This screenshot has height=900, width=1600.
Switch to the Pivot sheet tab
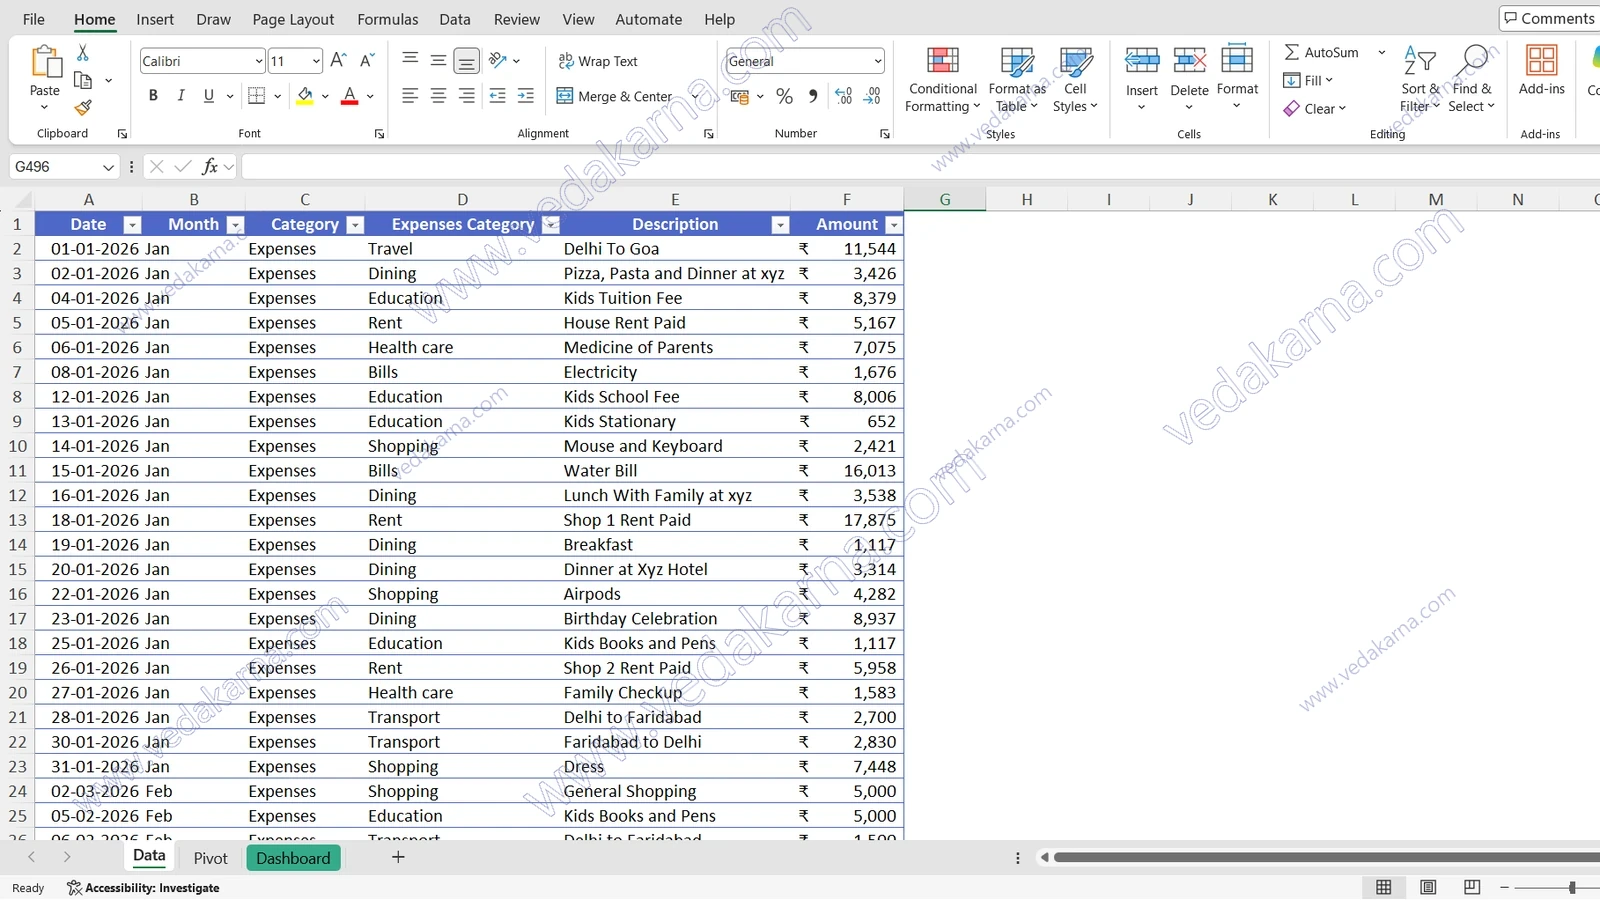pyautogui.click(x=211, y=858)
